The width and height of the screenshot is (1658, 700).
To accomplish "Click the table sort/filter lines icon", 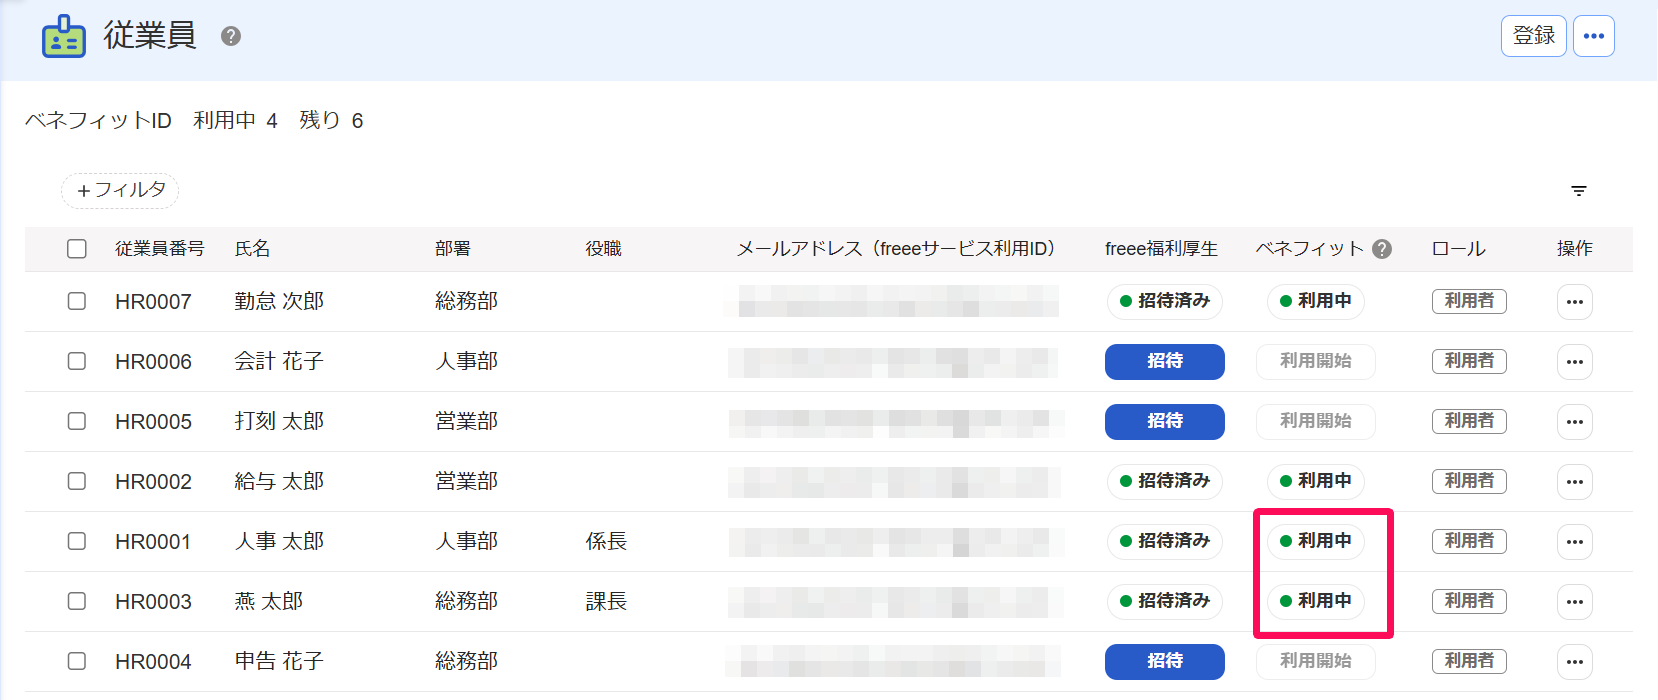I will tap(1579, 190).
